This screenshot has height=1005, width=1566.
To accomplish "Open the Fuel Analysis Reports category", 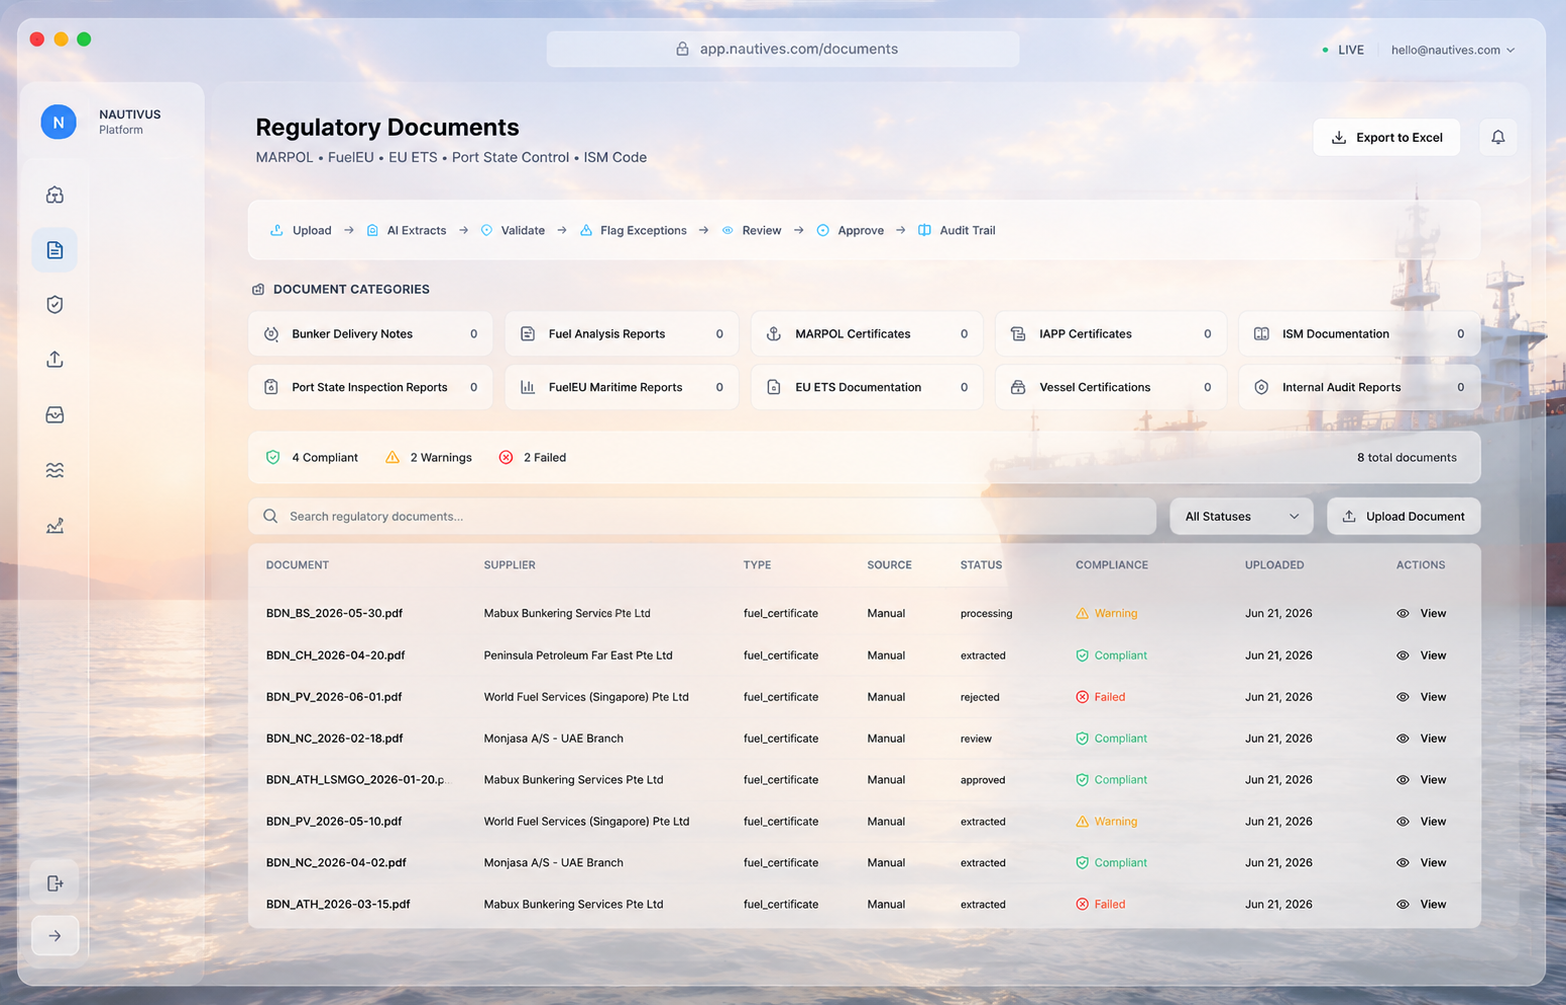I will [x=622, y=334].
